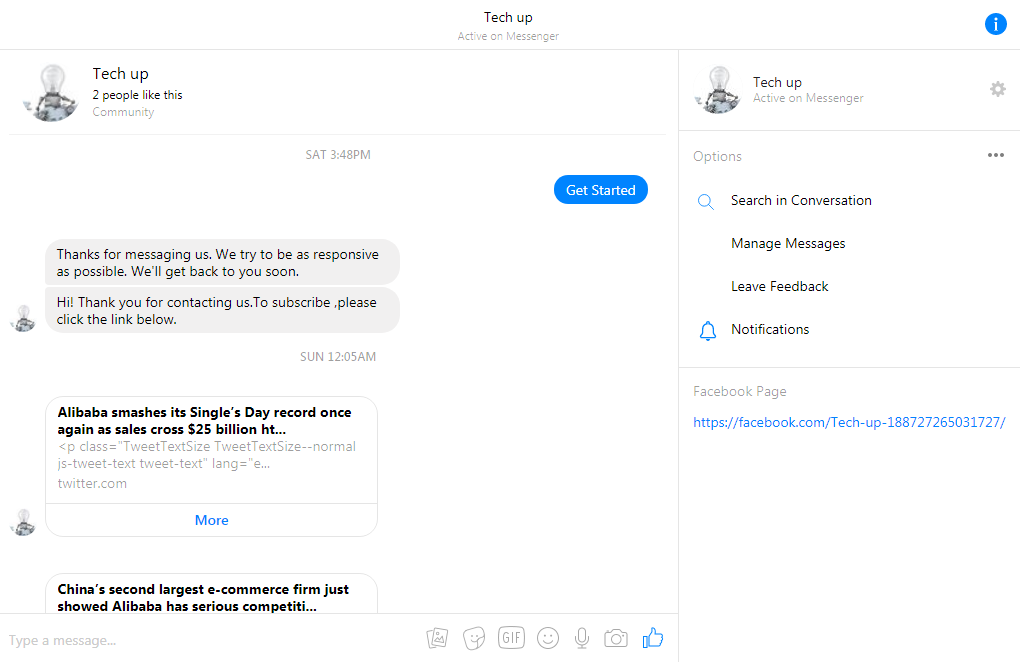1020x662 pixels.
Task: Click the Notifications bell icon
Action: (x=708, y=330)
